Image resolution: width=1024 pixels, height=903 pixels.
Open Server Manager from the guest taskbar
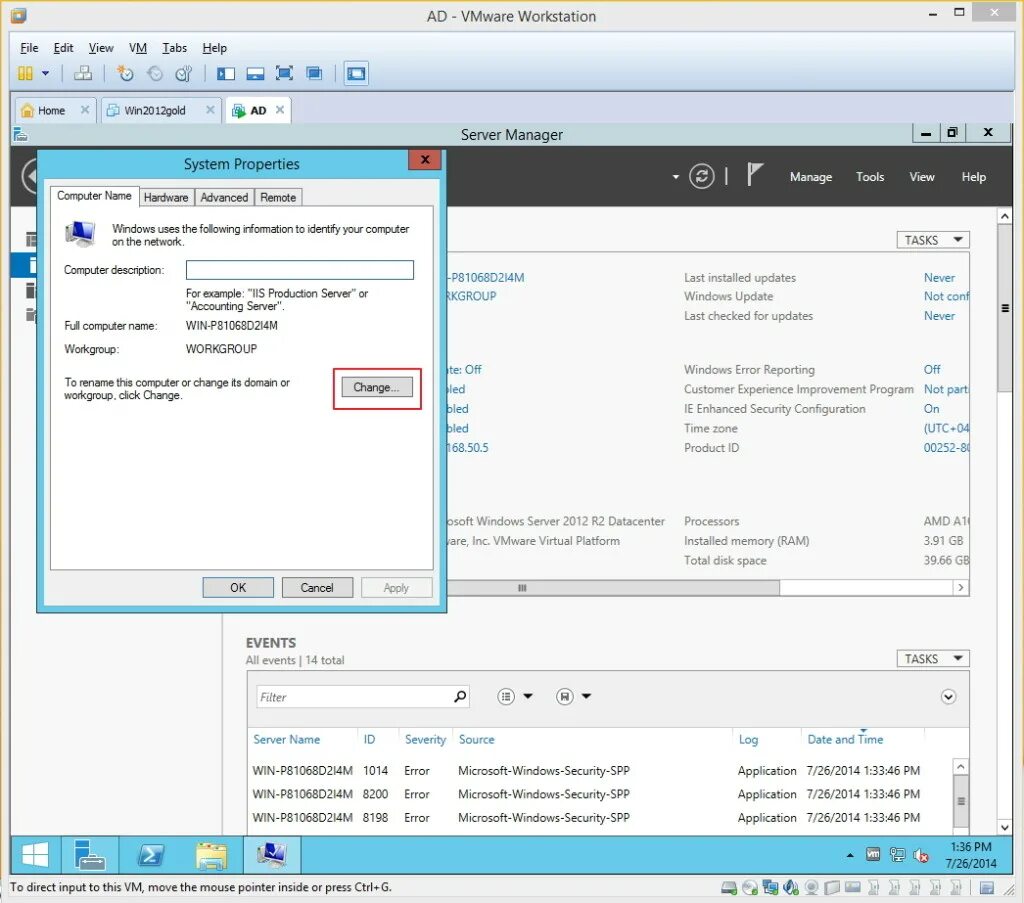[90, 855]
